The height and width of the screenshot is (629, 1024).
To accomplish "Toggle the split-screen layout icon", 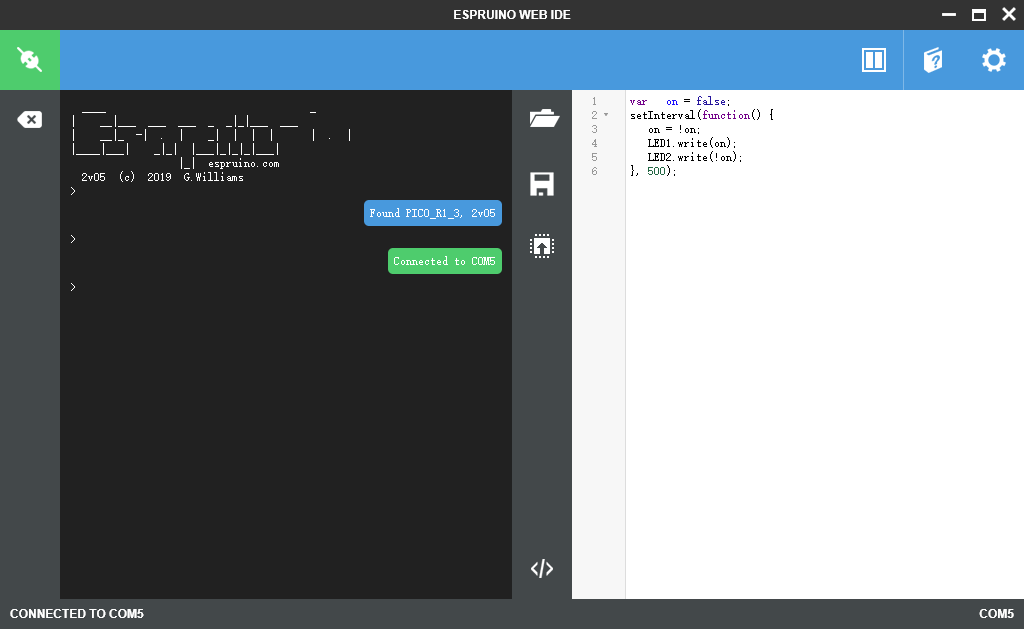I will [x=874, y=60].
